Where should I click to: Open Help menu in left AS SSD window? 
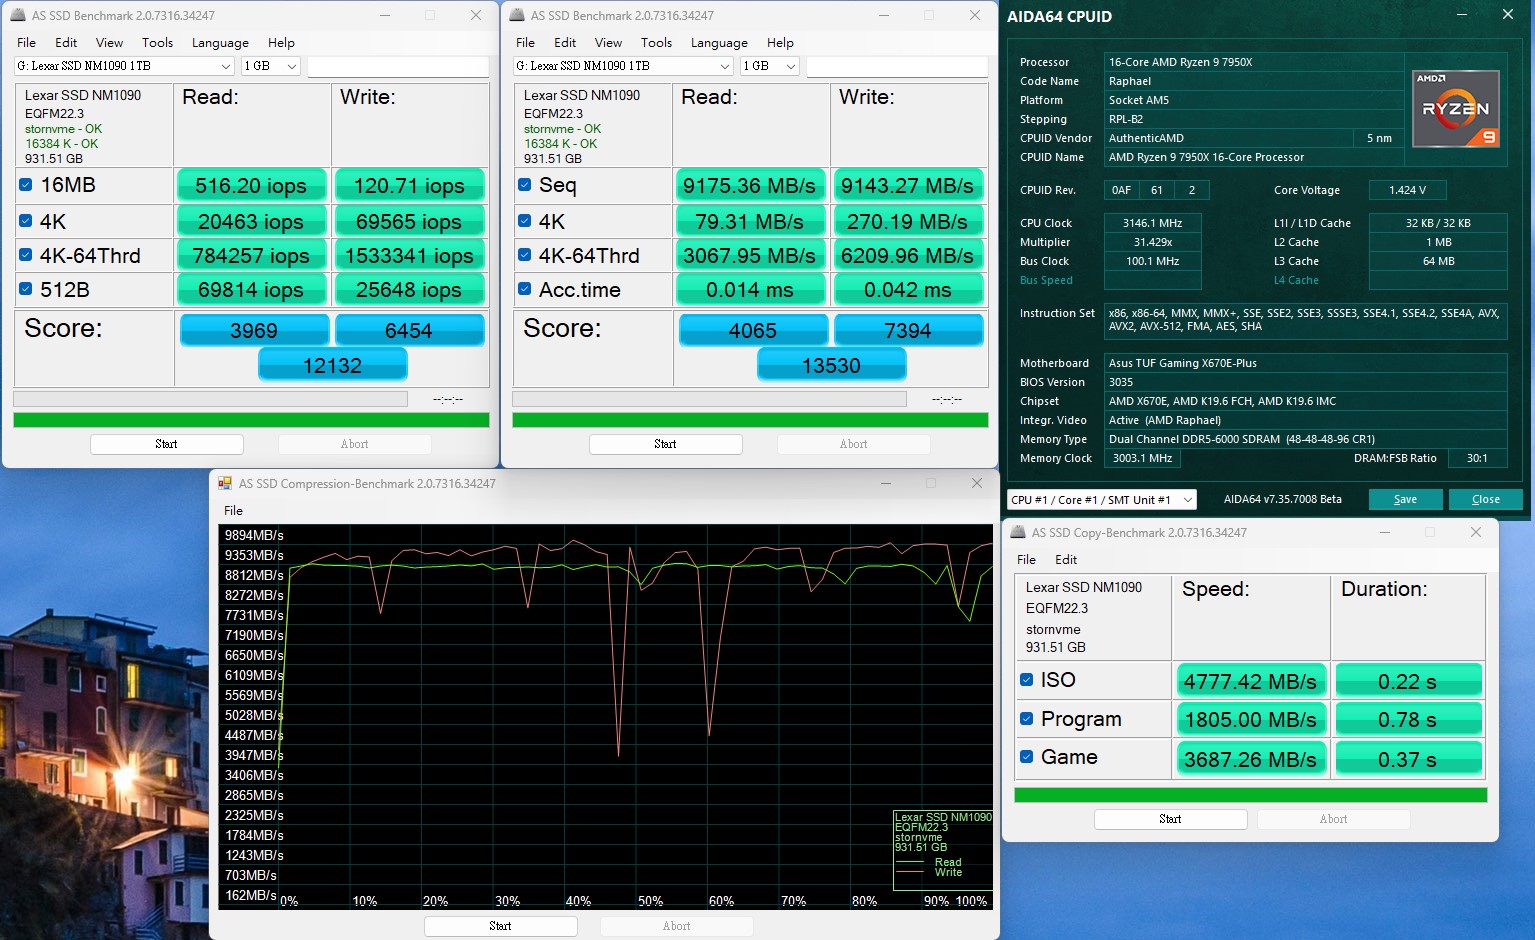tap(281, 42)
